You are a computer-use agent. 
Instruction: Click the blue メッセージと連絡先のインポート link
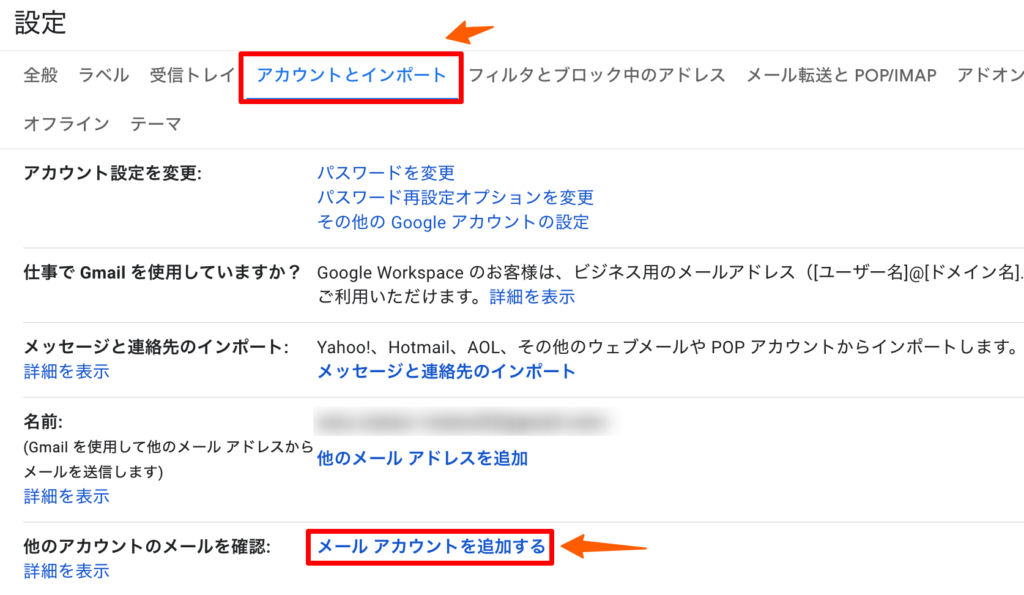point(446,371)
